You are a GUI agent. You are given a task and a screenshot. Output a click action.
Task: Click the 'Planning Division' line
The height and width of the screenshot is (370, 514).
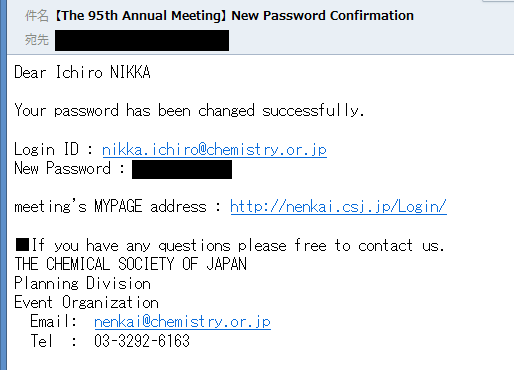(x=82, y=283)
